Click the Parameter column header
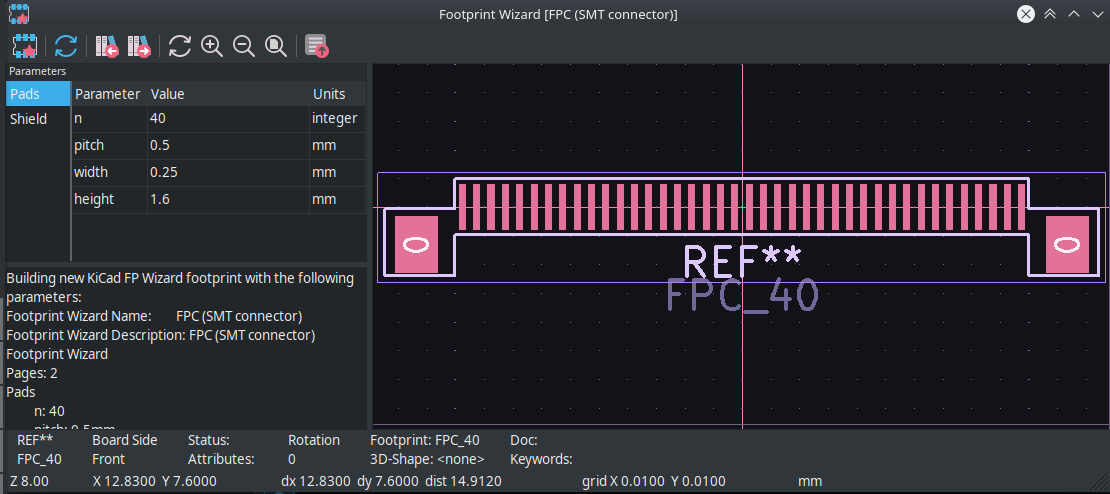This screenshot has height=494, width=1110. pos(108,94)
